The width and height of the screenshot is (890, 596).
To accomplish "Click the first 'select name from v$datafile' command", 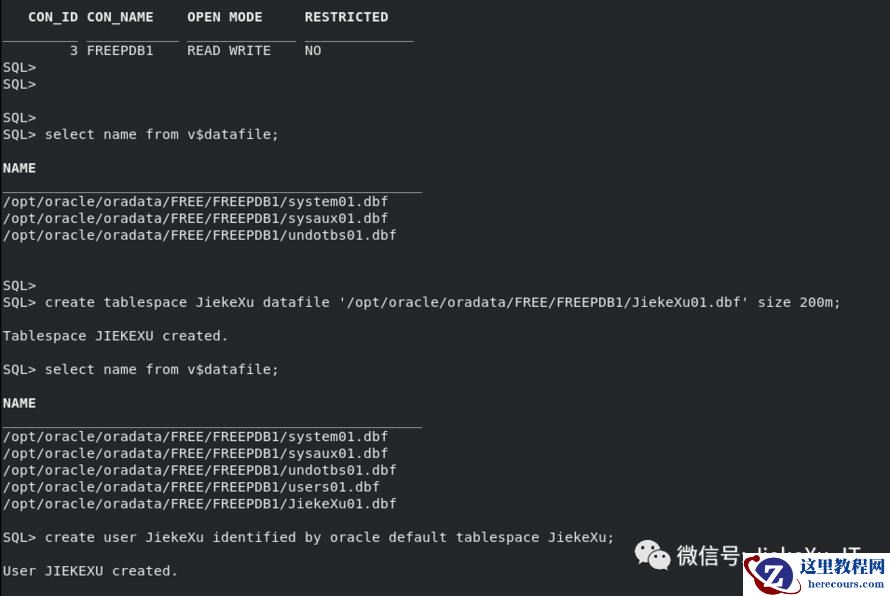I will [162, 135].
